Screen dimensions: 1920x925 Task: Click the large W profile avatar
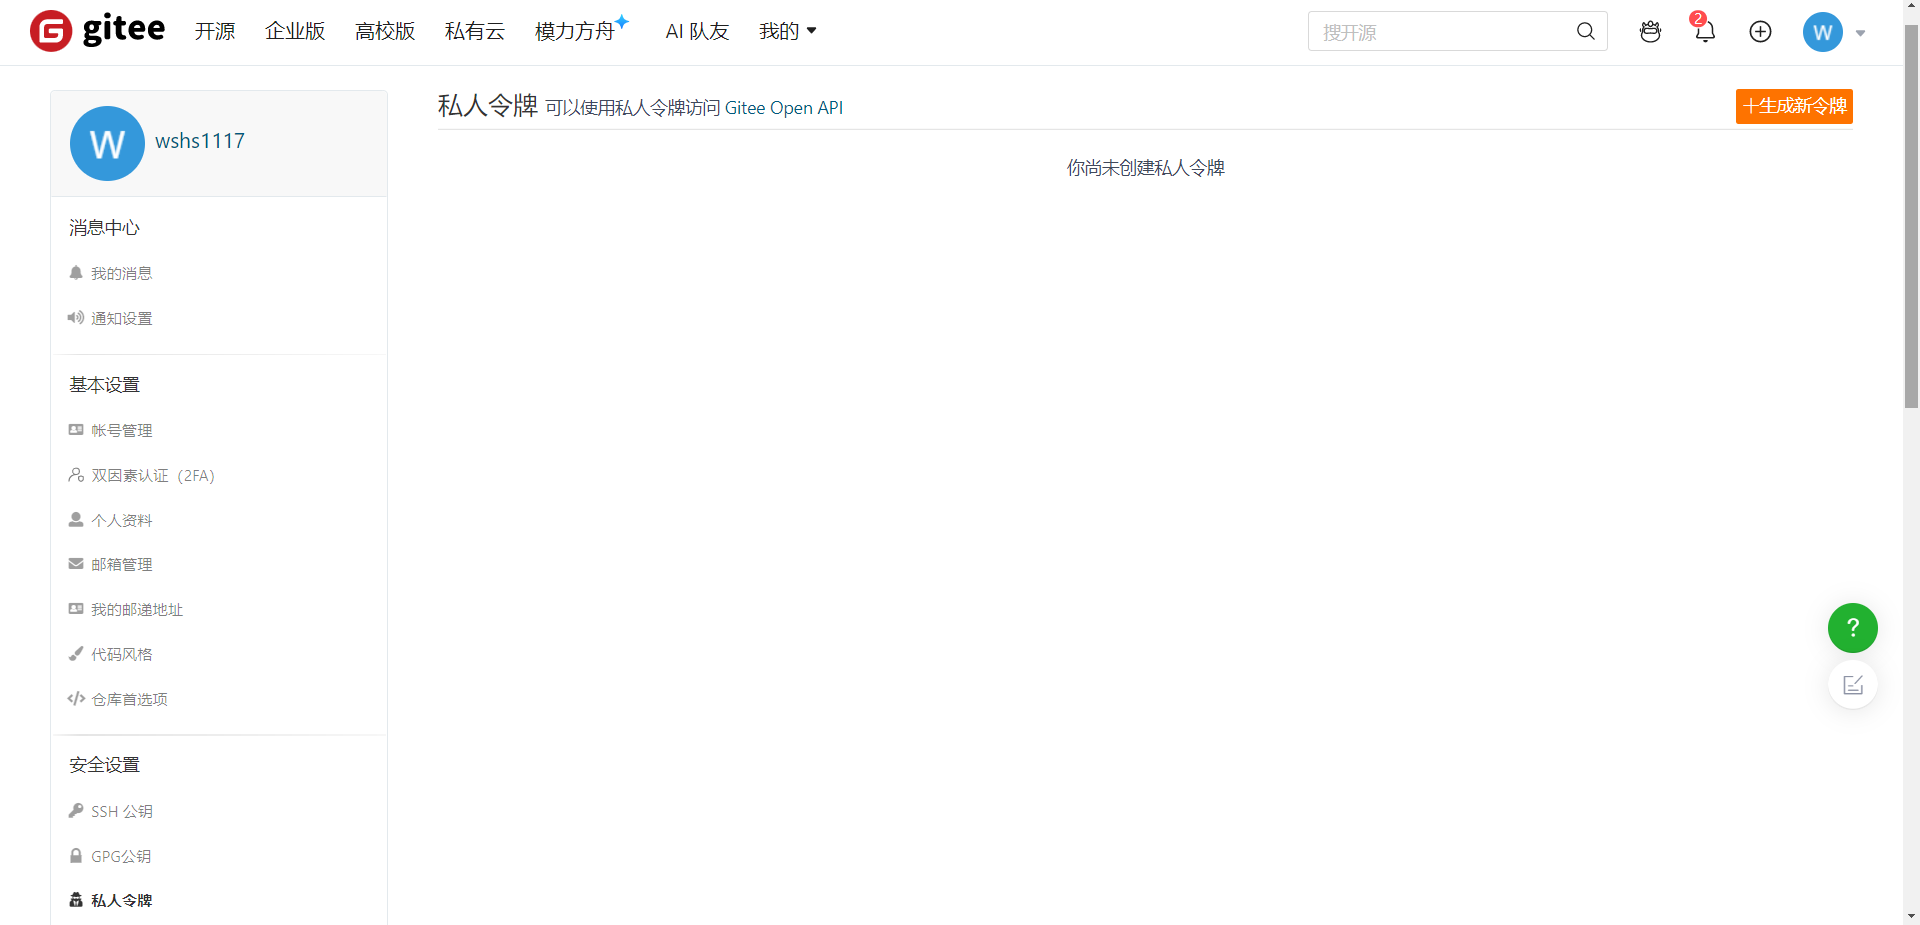coord(107,143)
